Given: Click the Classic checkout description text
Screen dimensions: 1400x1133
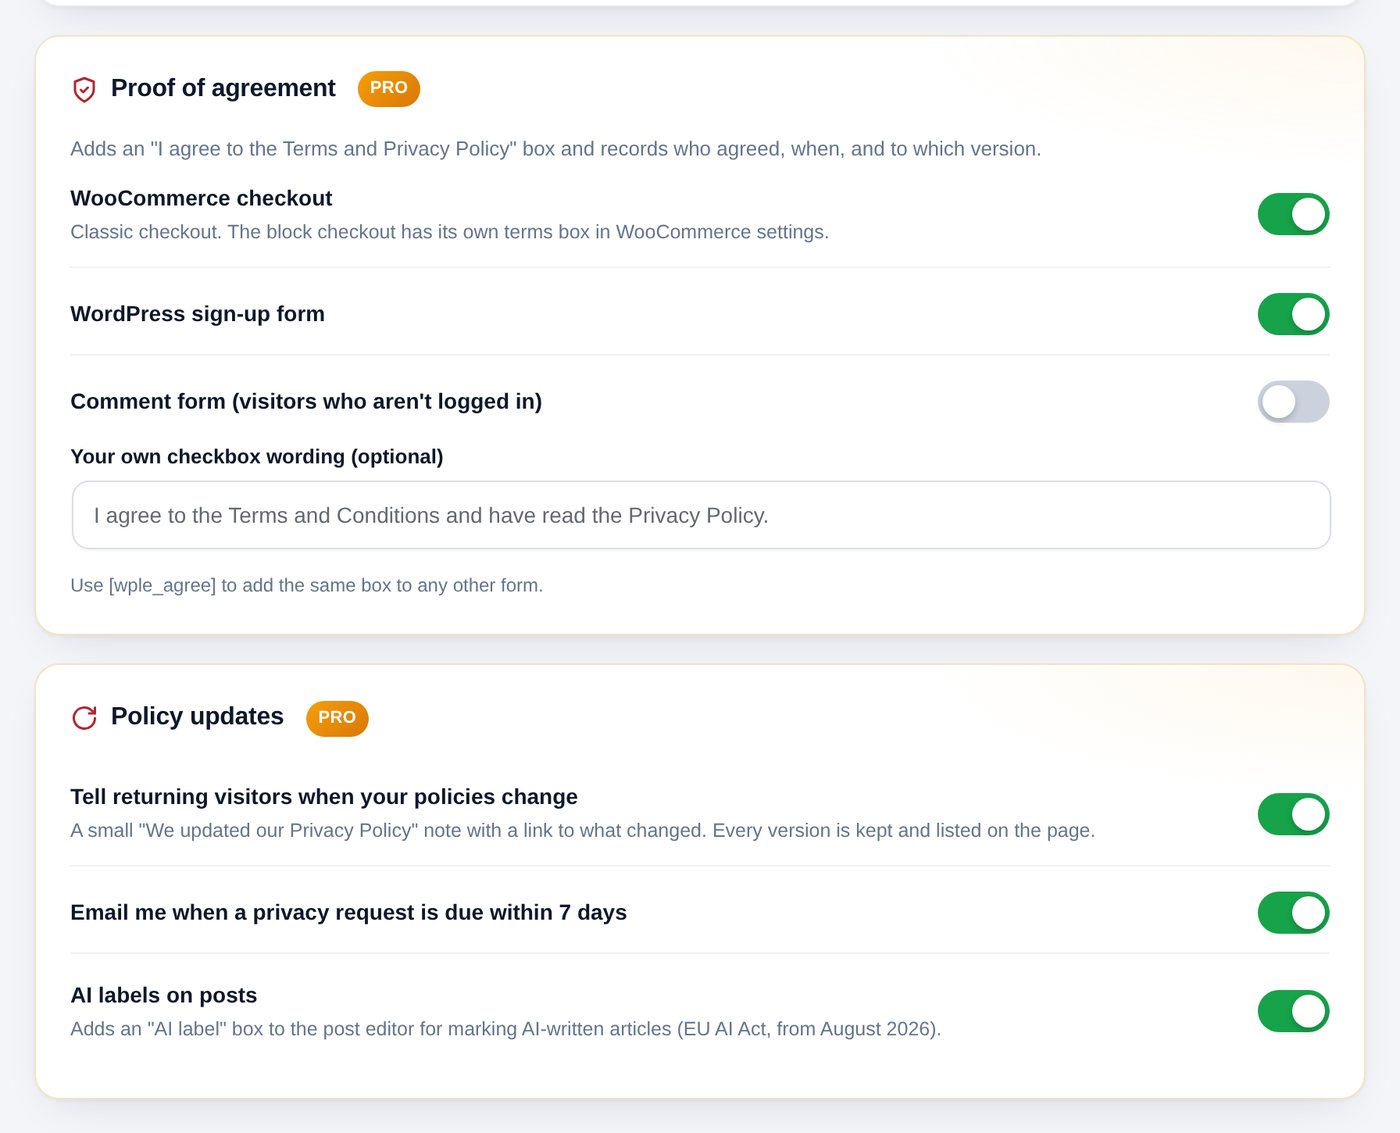Looking at the screenshot, I should 449,232.
